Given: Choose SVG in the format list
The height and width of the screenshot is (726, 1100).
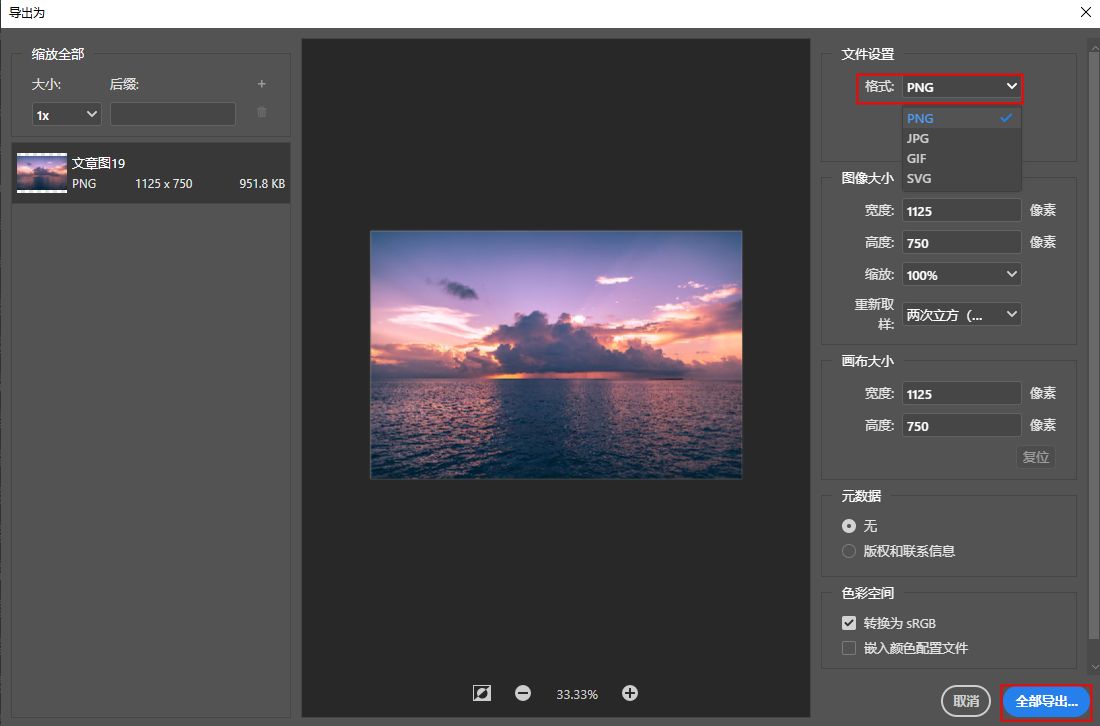Looking at the screenshot, I should pyautogui.click(x=961, y=178).
